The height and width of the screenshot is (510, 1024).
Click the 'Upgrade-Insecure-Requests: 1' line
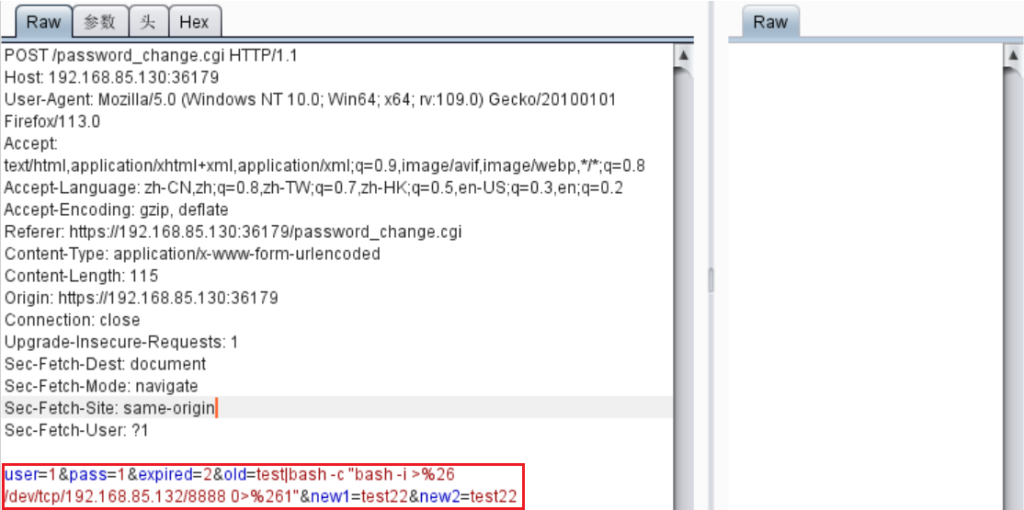pyautogui.click(x=121, y=342)
